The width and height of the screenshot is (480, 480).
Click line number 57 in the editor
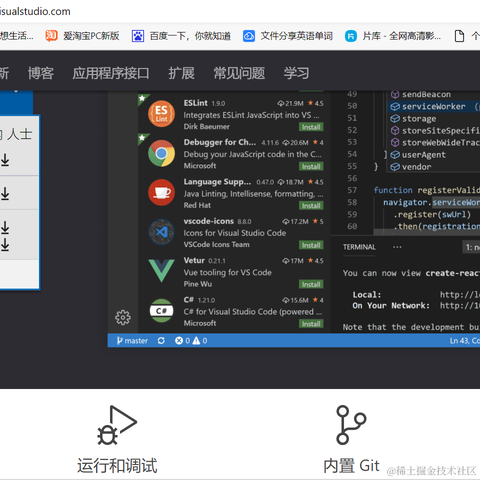coord(352,190)
